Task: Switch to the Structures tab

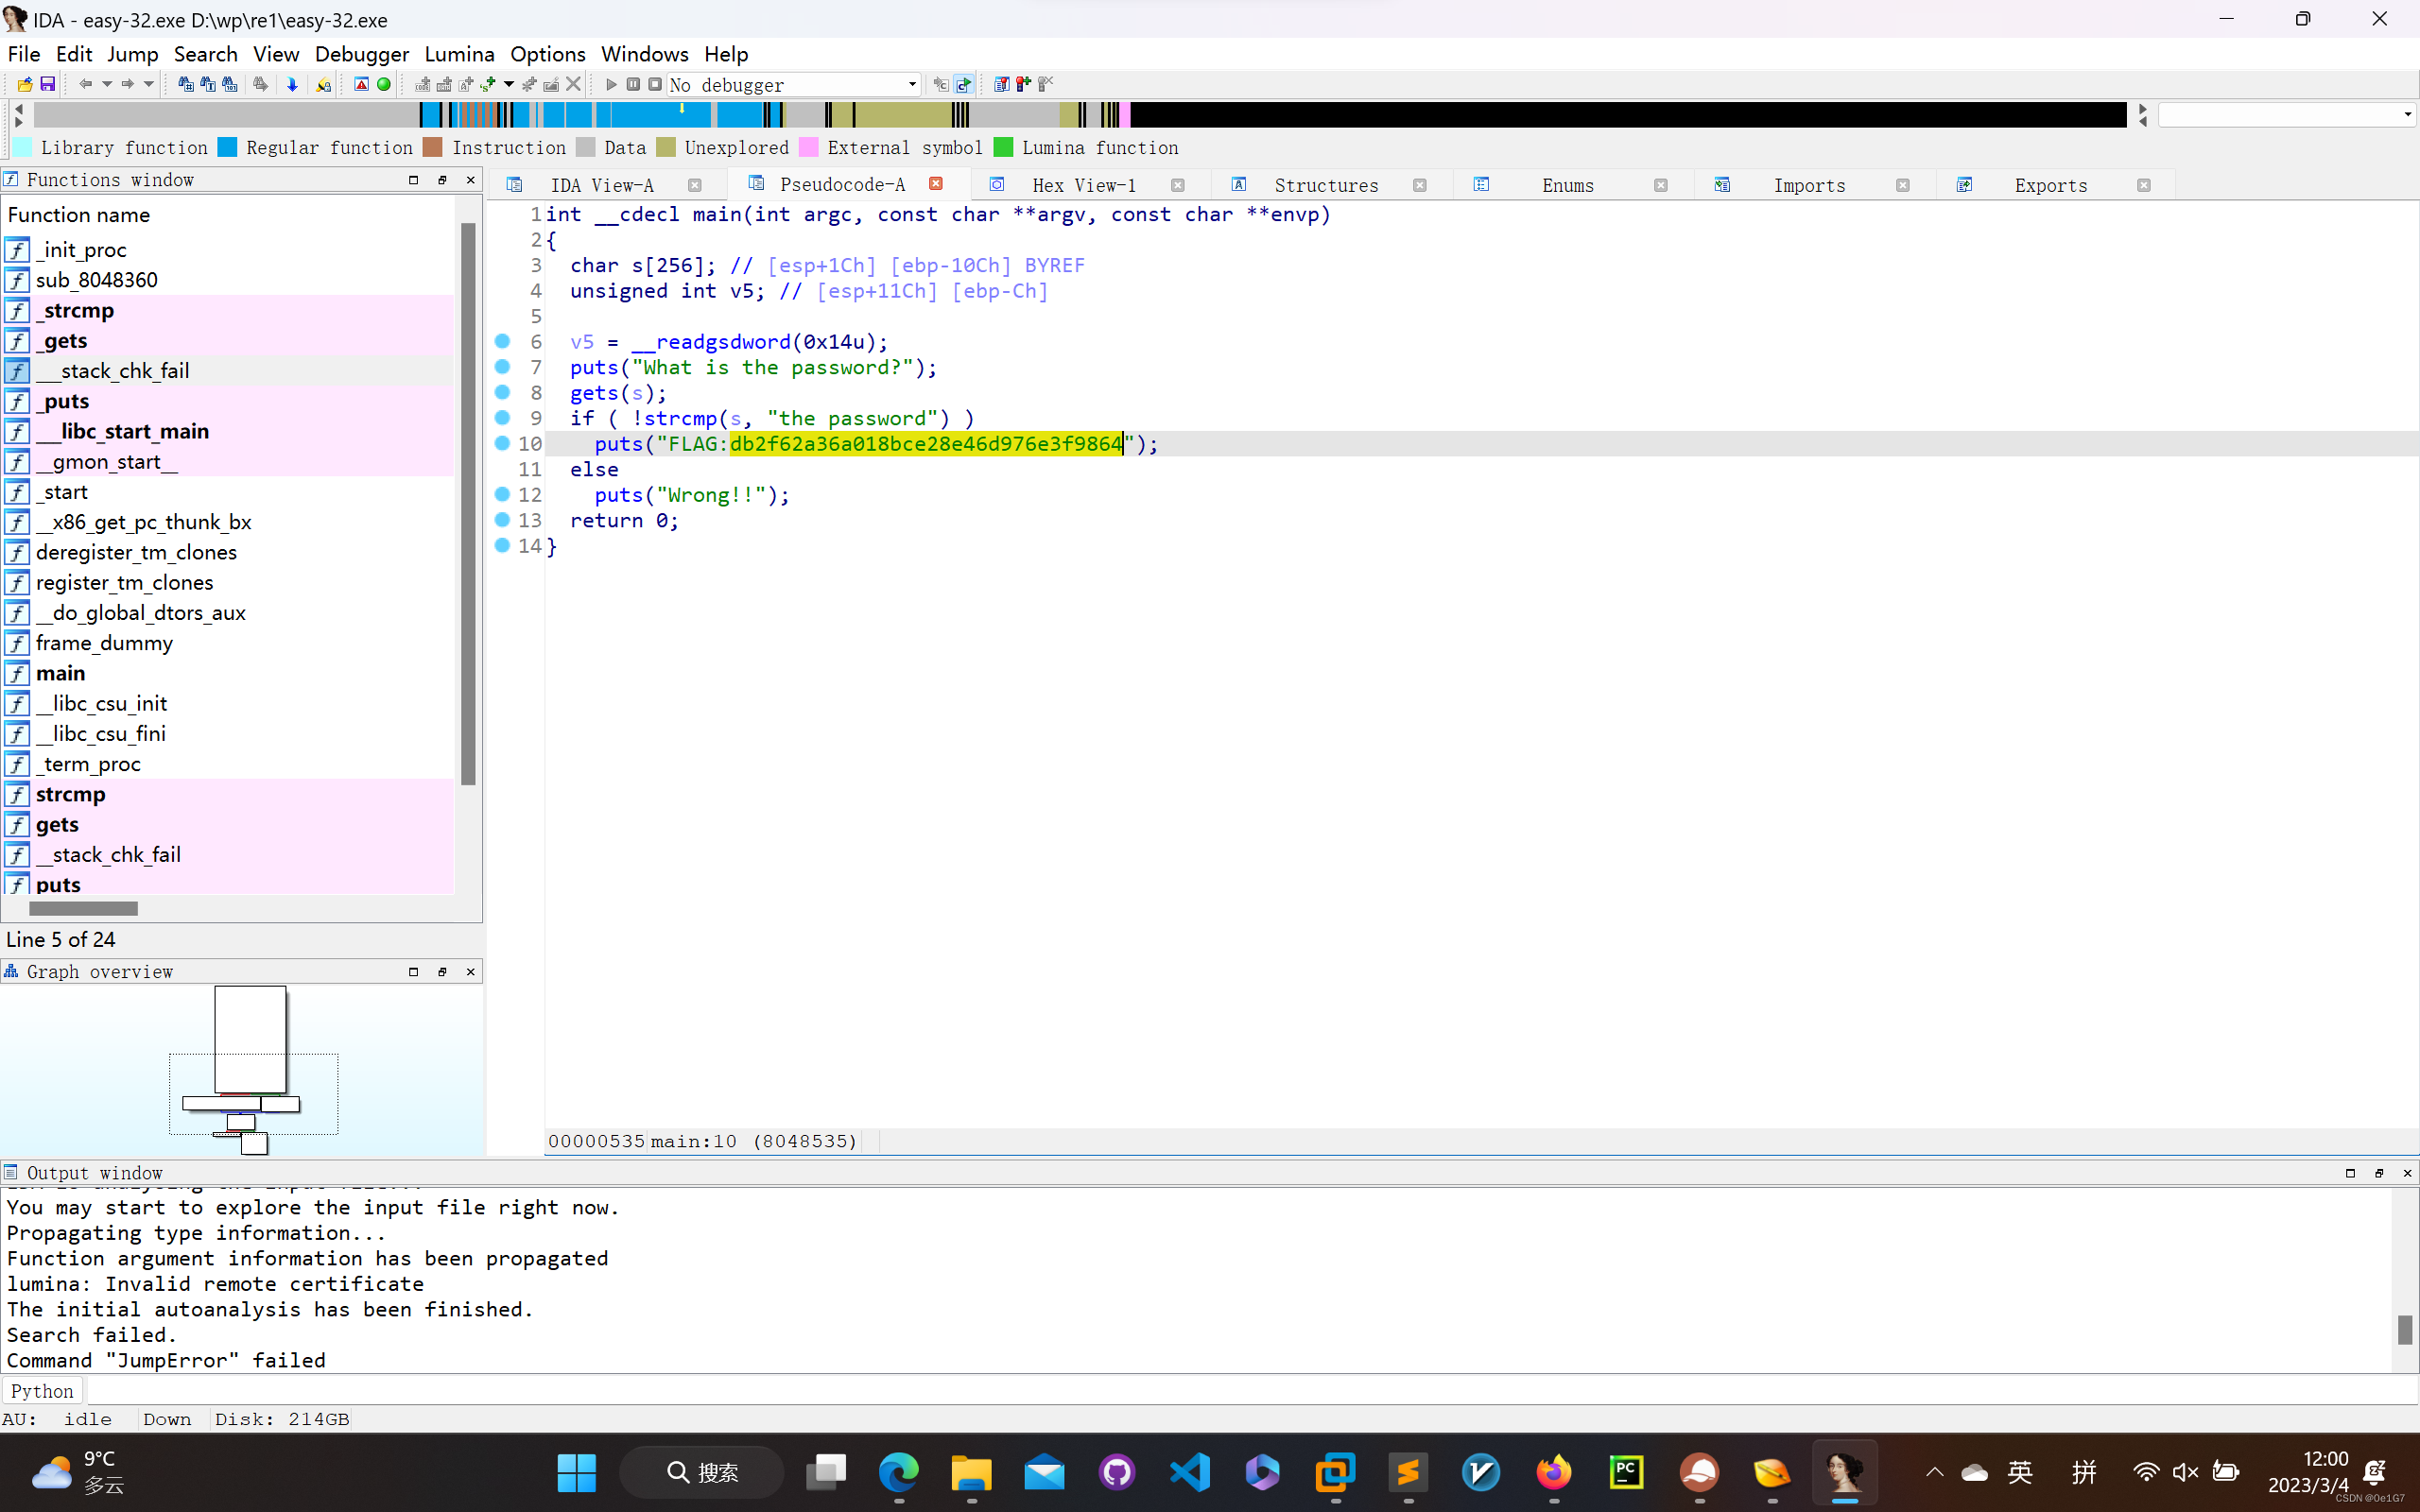Action: coord(1326,185)
